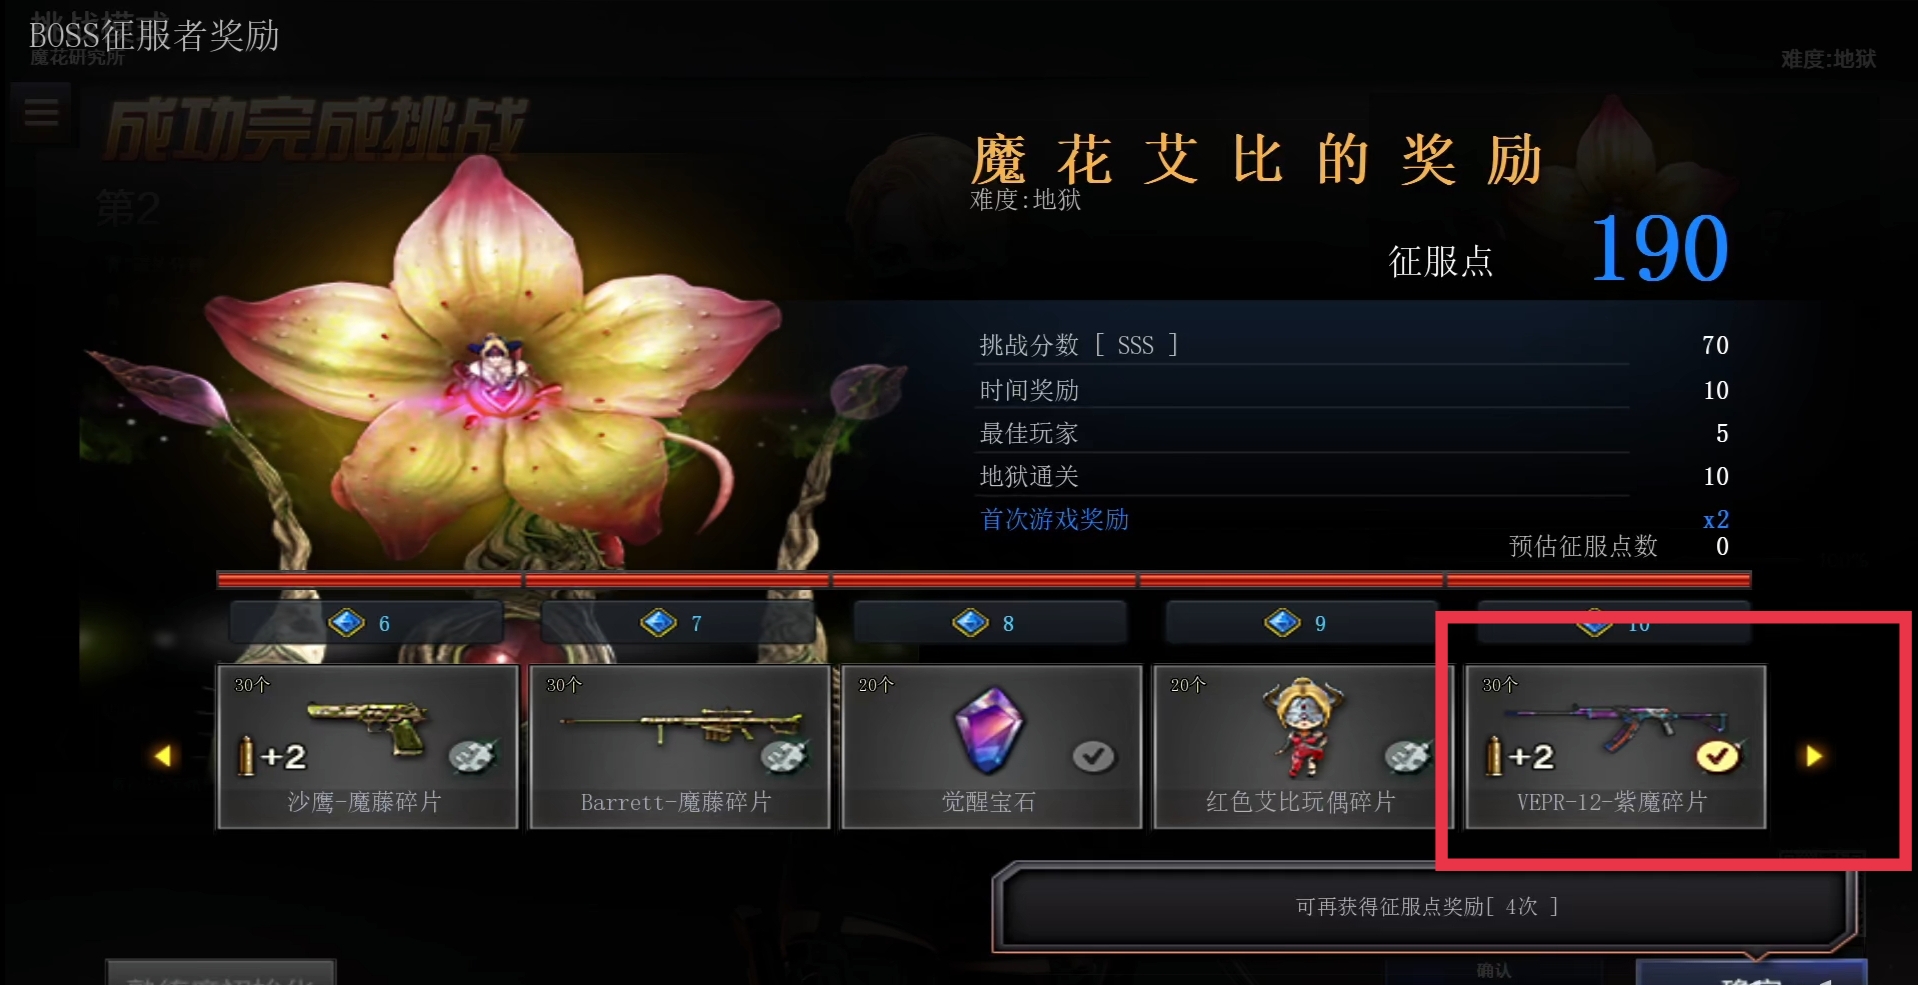The width and height of the screenshot is (1918, 985).
Task: Click the red Abby doll fragment icon
Action: (1301, 727)
